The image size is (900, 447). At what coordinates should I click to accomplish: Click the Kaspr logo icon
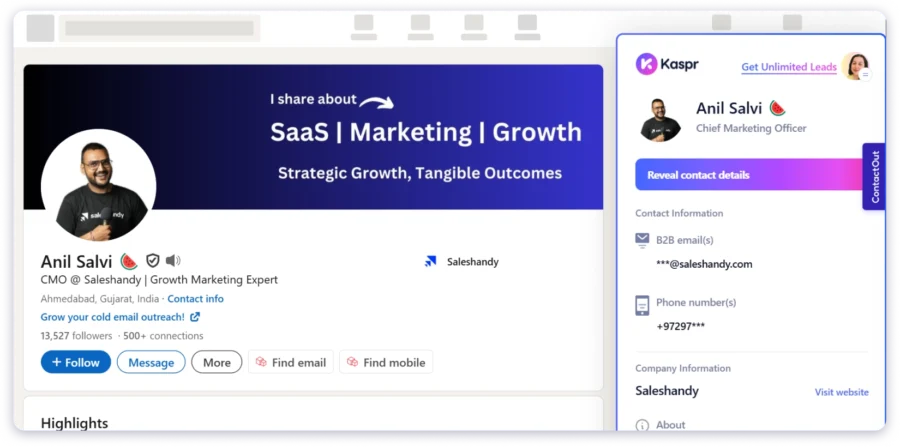pos(646,64)
